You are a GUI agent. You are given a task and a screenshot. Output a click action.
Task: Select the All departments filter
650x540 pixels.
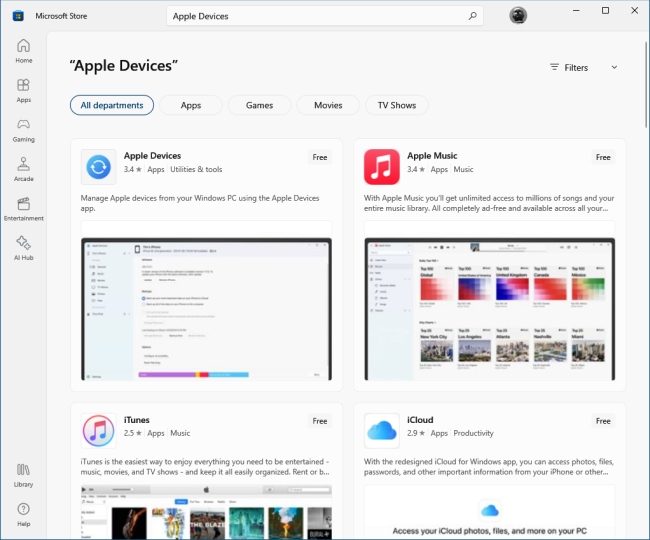[x=112, y=105]
